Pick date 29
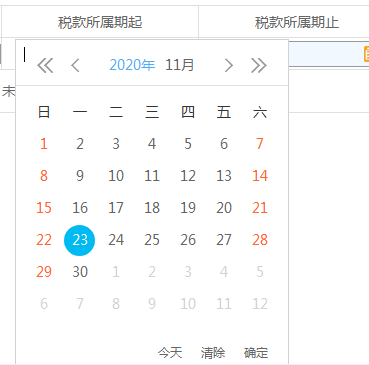369x365 pixels. tap(44, 272)
